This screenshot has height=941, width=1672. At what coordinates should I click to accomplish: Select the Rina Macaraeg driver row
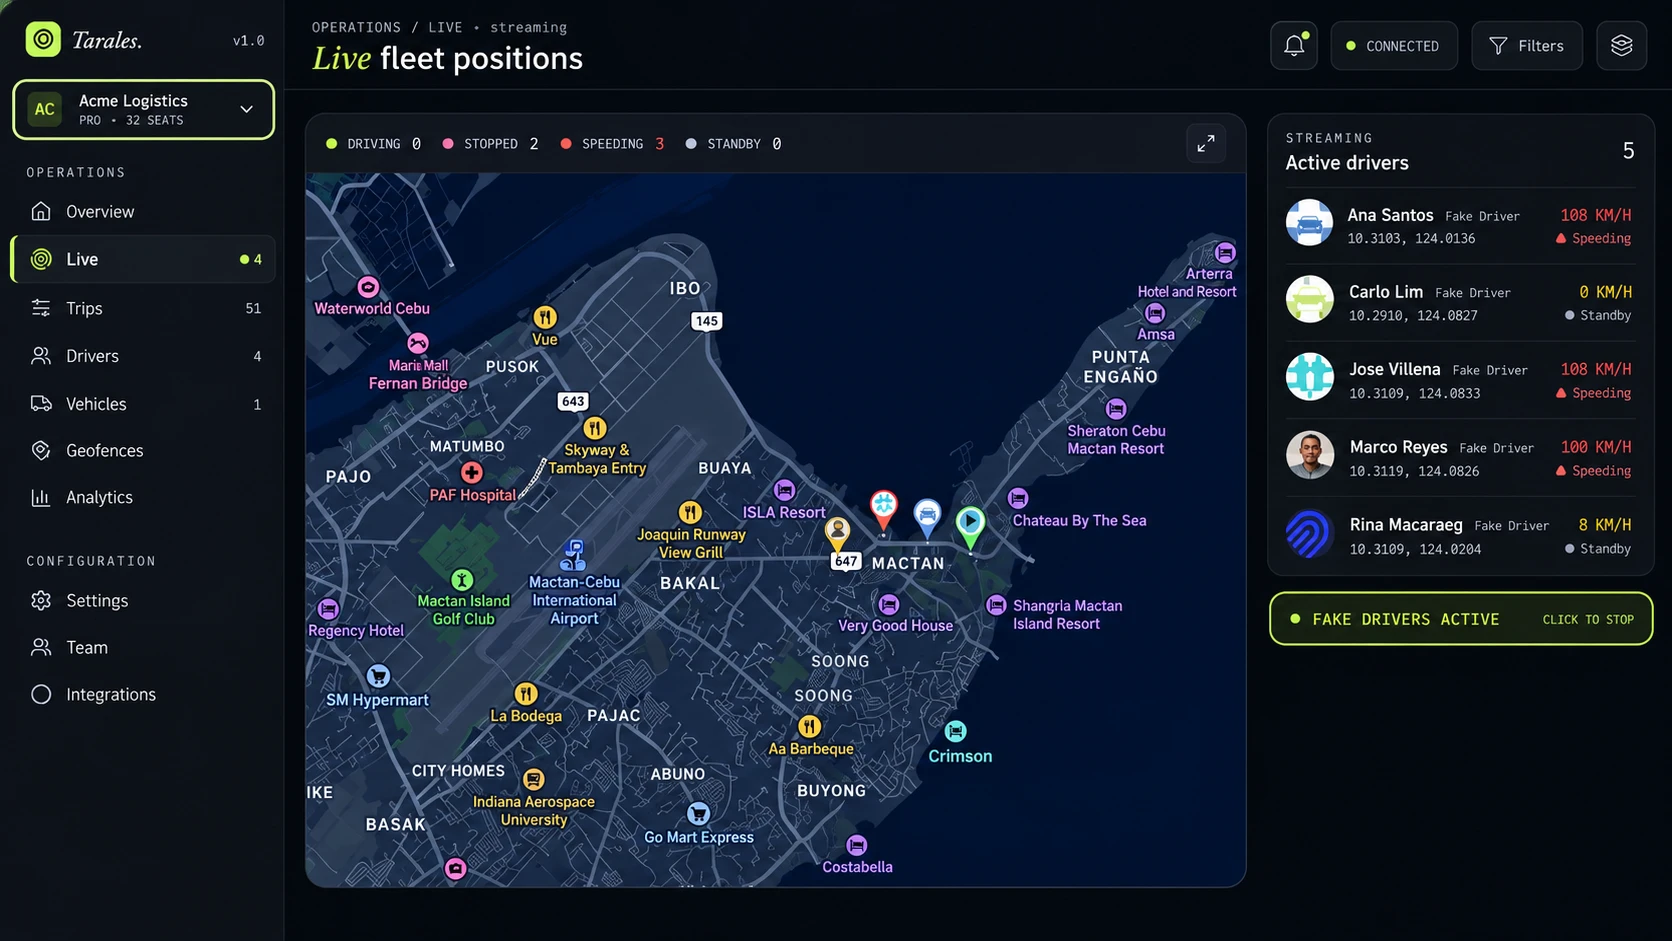coord(1460,536)
